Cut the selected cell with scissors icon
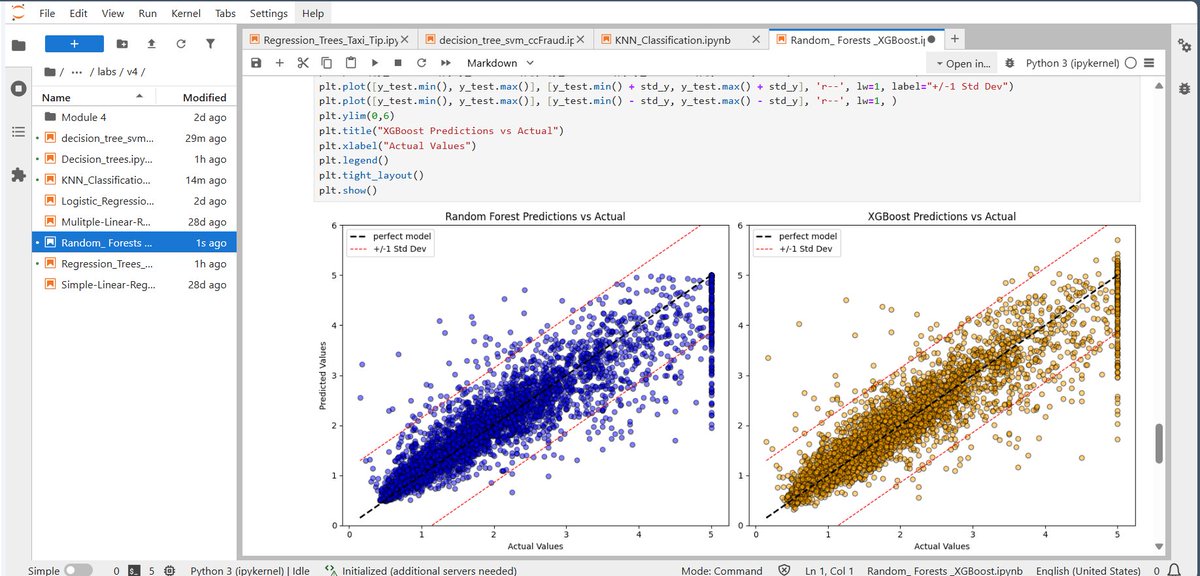The image size is (1200, 576). point(303,63)
